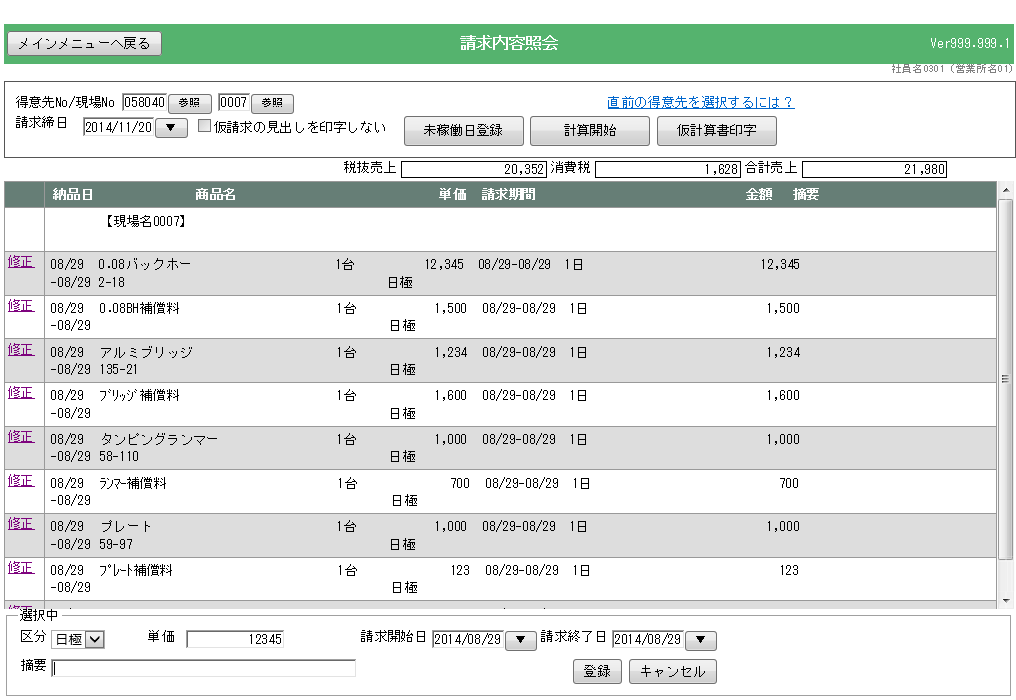This screenshot has height=700, width=1016.
Task: Click メインメニューへ戻る button
Action: point(84,43)
